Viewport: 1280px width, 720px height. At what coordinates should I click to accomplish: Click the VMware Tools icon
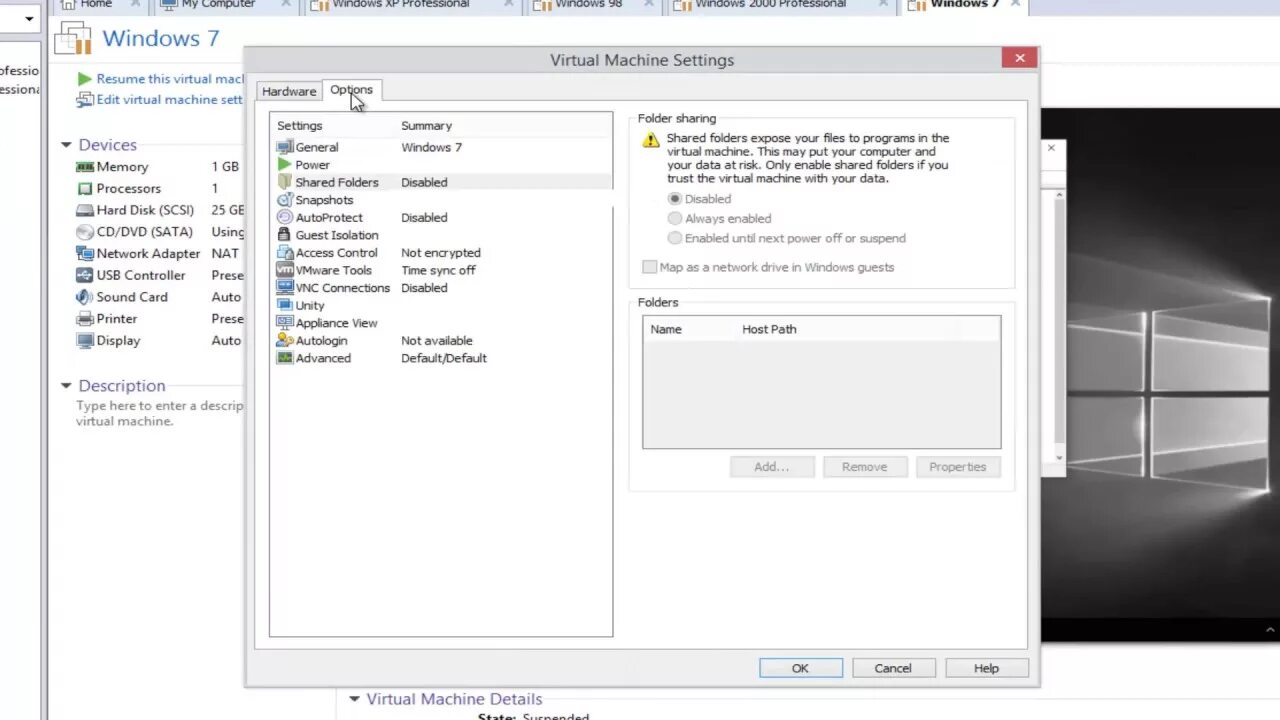285,270
